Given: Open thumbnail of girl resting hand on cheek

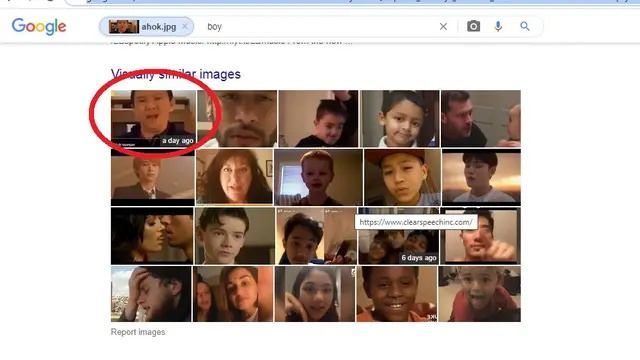Looking at the screenshot, I should (315, 294).
